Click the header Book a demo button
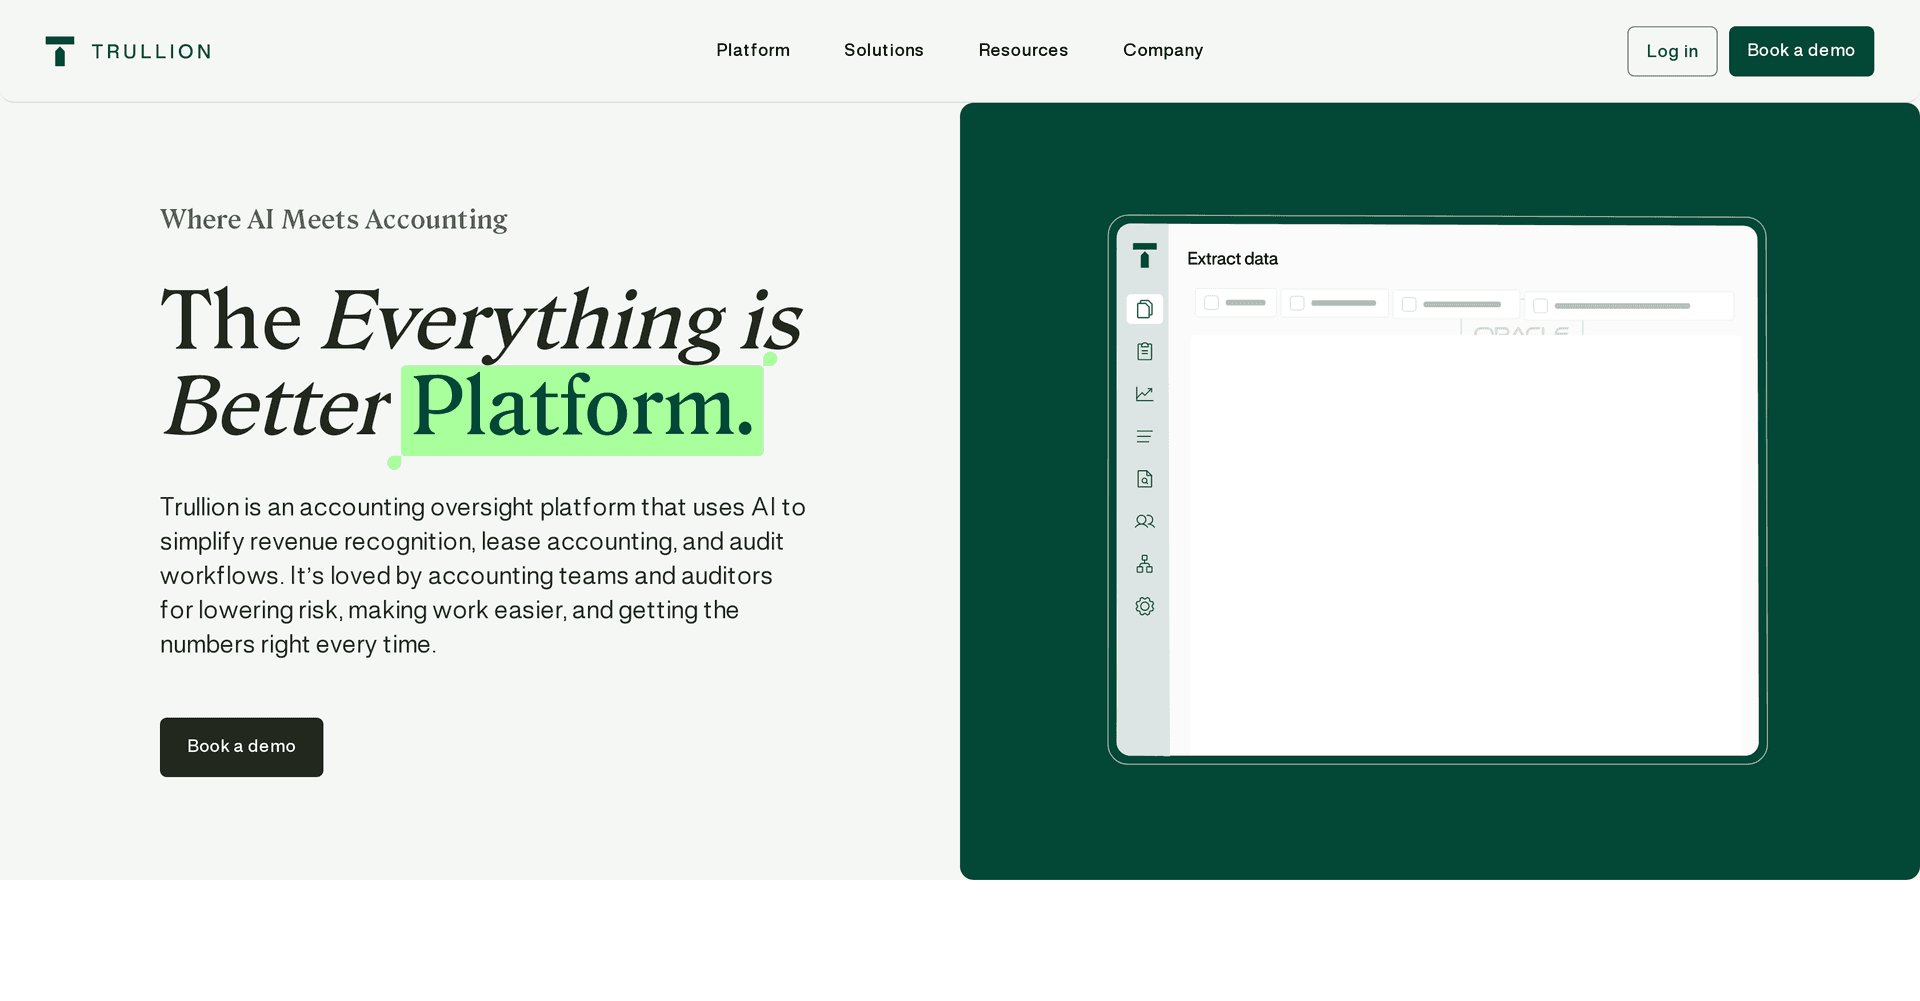This screenshot has width=1920, height=1001. [x=1801, y=51]
